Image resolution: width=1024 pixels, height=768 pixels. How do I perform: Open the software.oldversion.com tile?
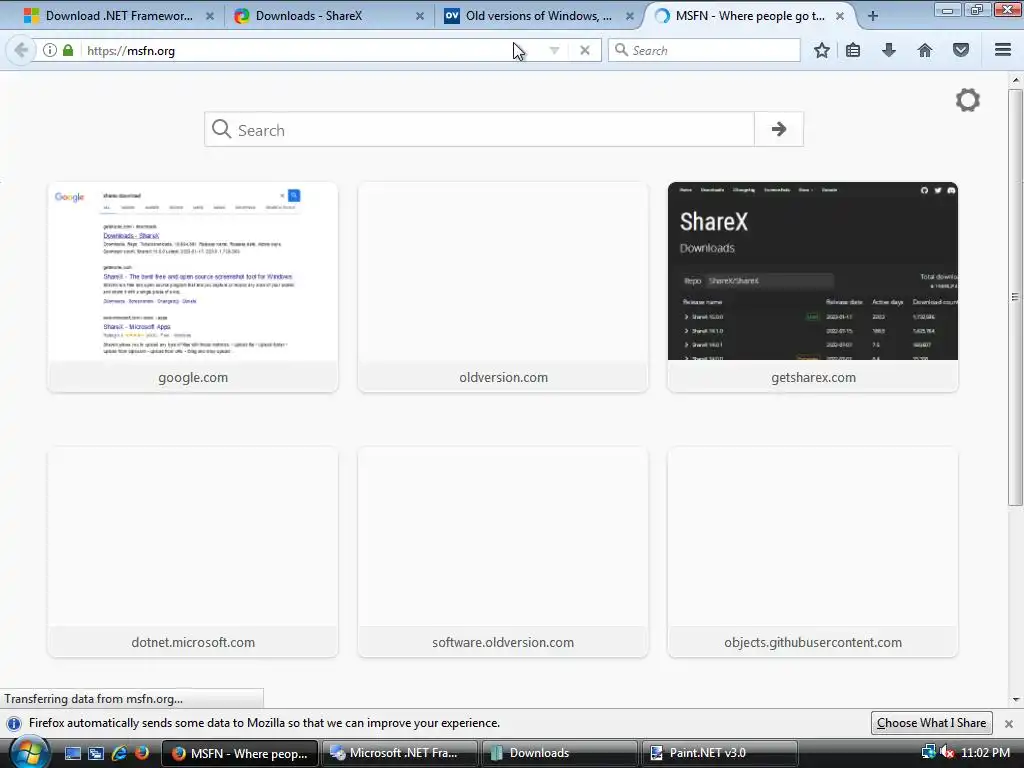point(503,552)
